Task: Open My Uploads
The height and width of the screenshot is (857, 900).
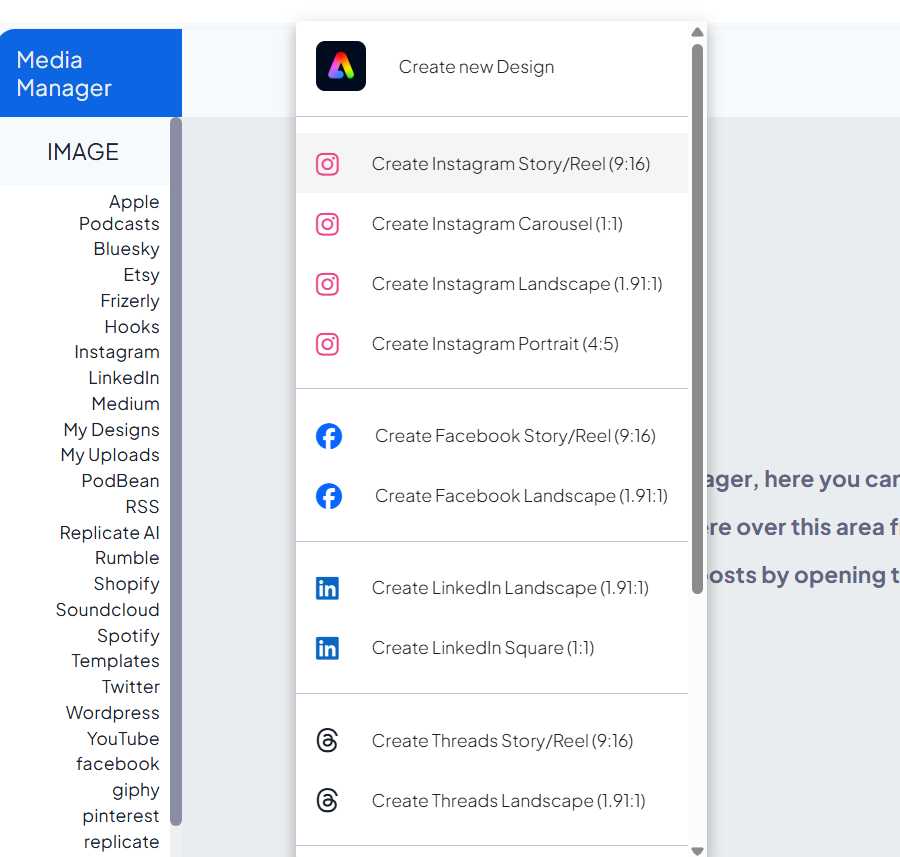Action: [110, 455]
